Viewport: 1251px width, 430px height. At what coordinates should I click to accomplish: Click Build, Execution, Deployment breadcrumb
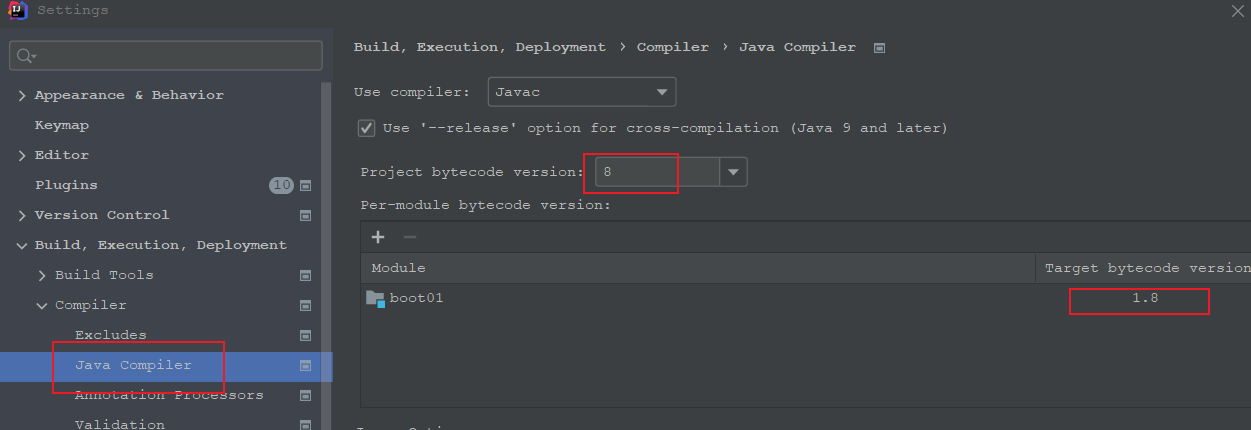480,47
